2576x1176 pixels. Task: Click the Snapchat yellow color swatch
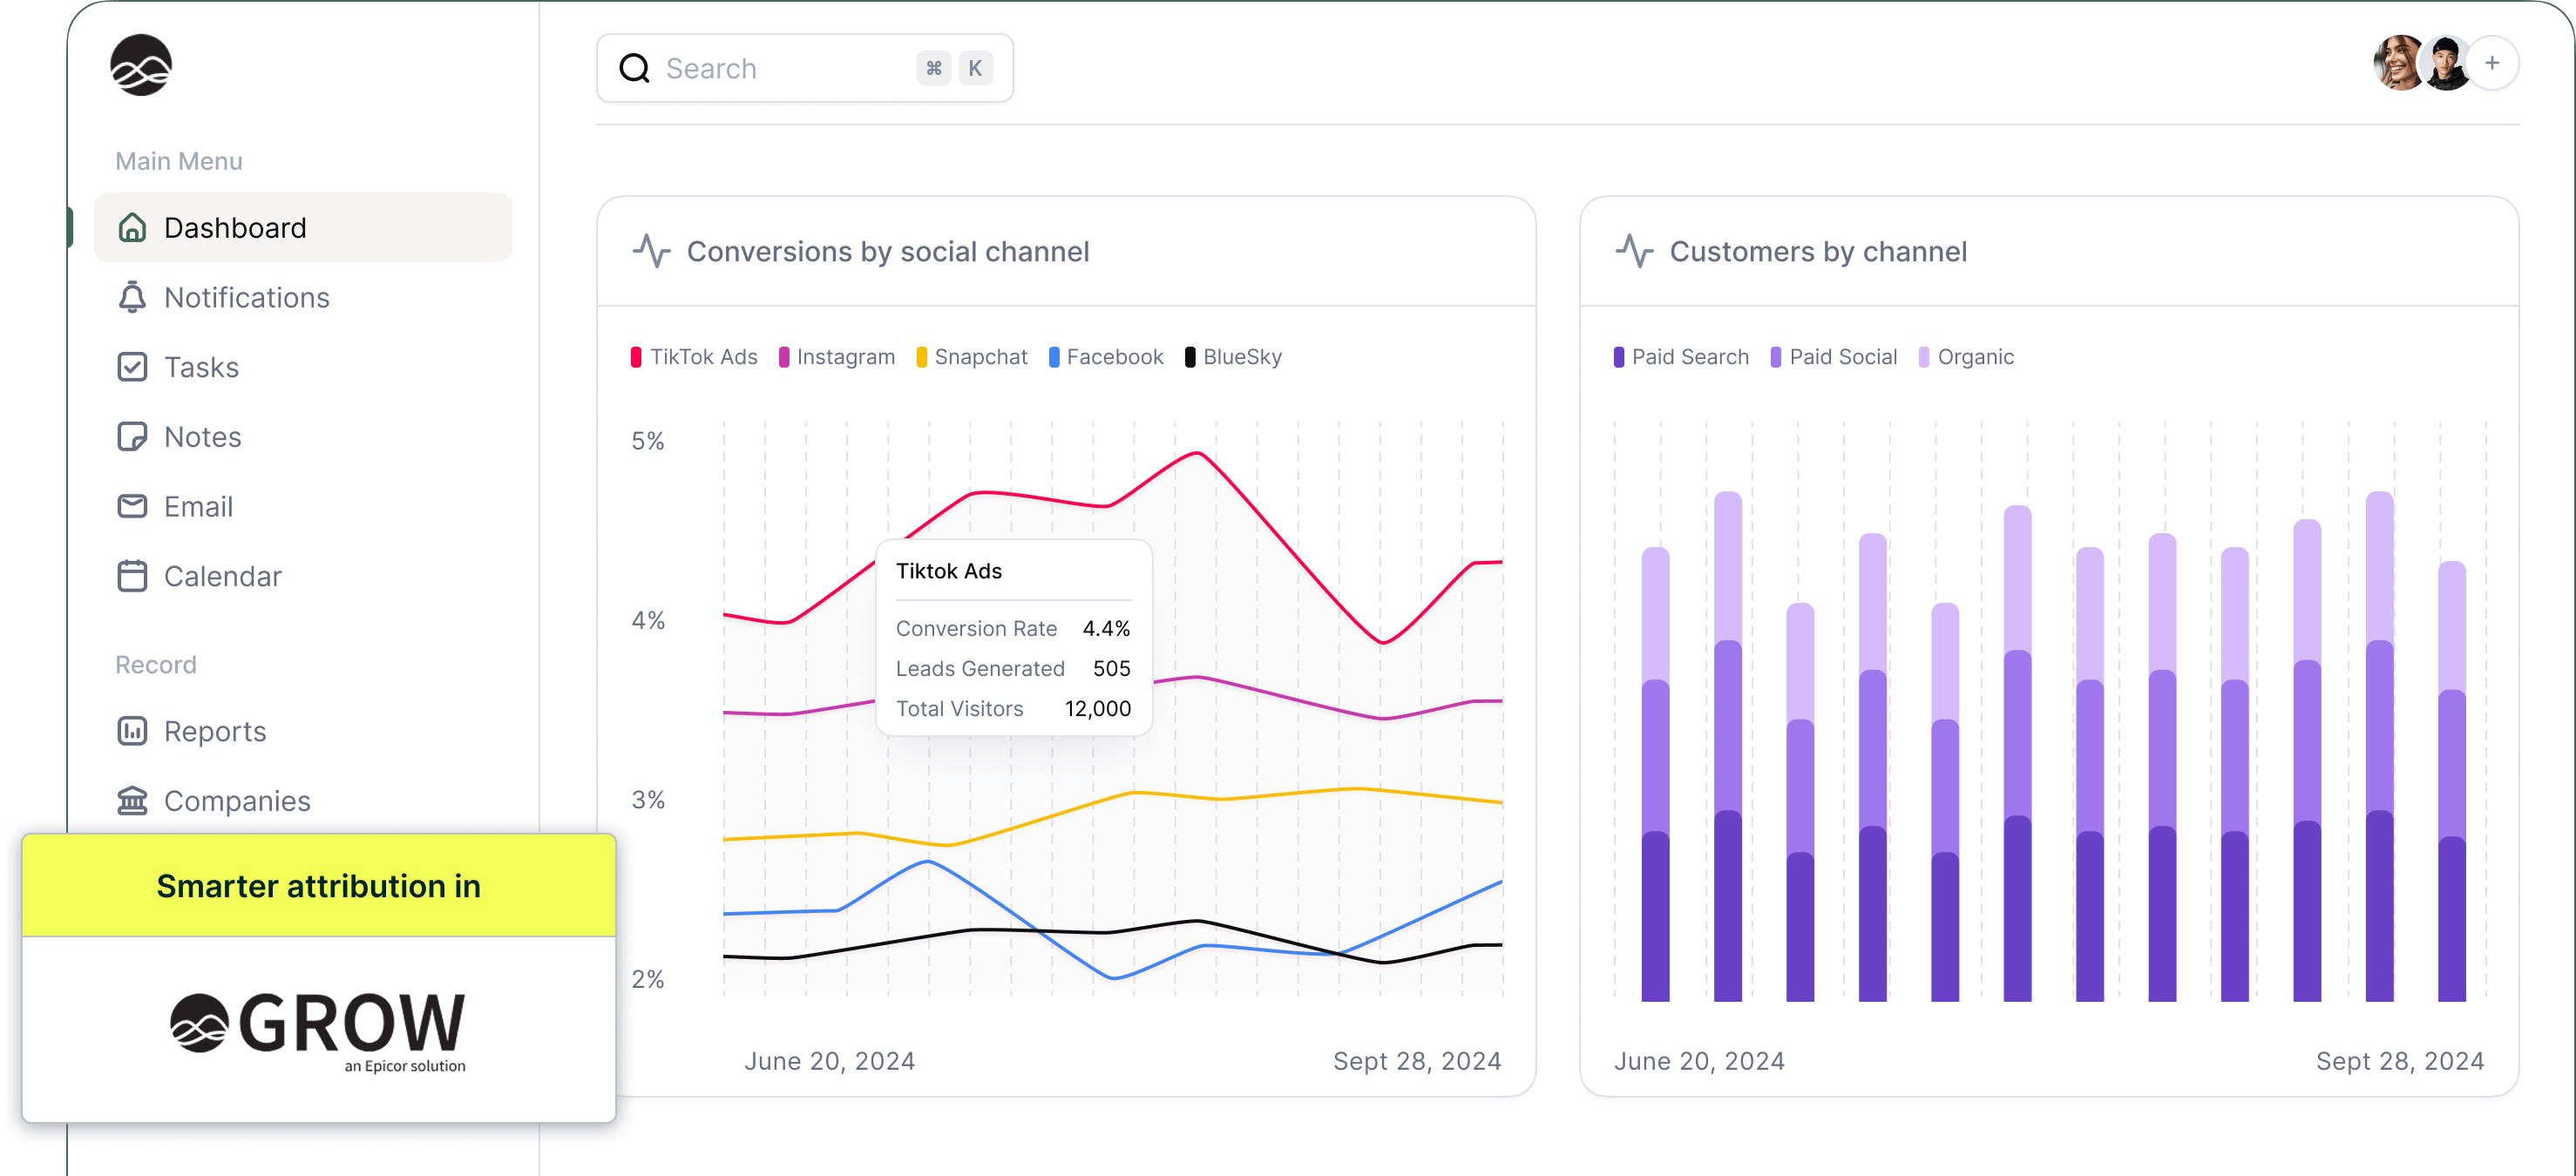(x=921, y=357)
